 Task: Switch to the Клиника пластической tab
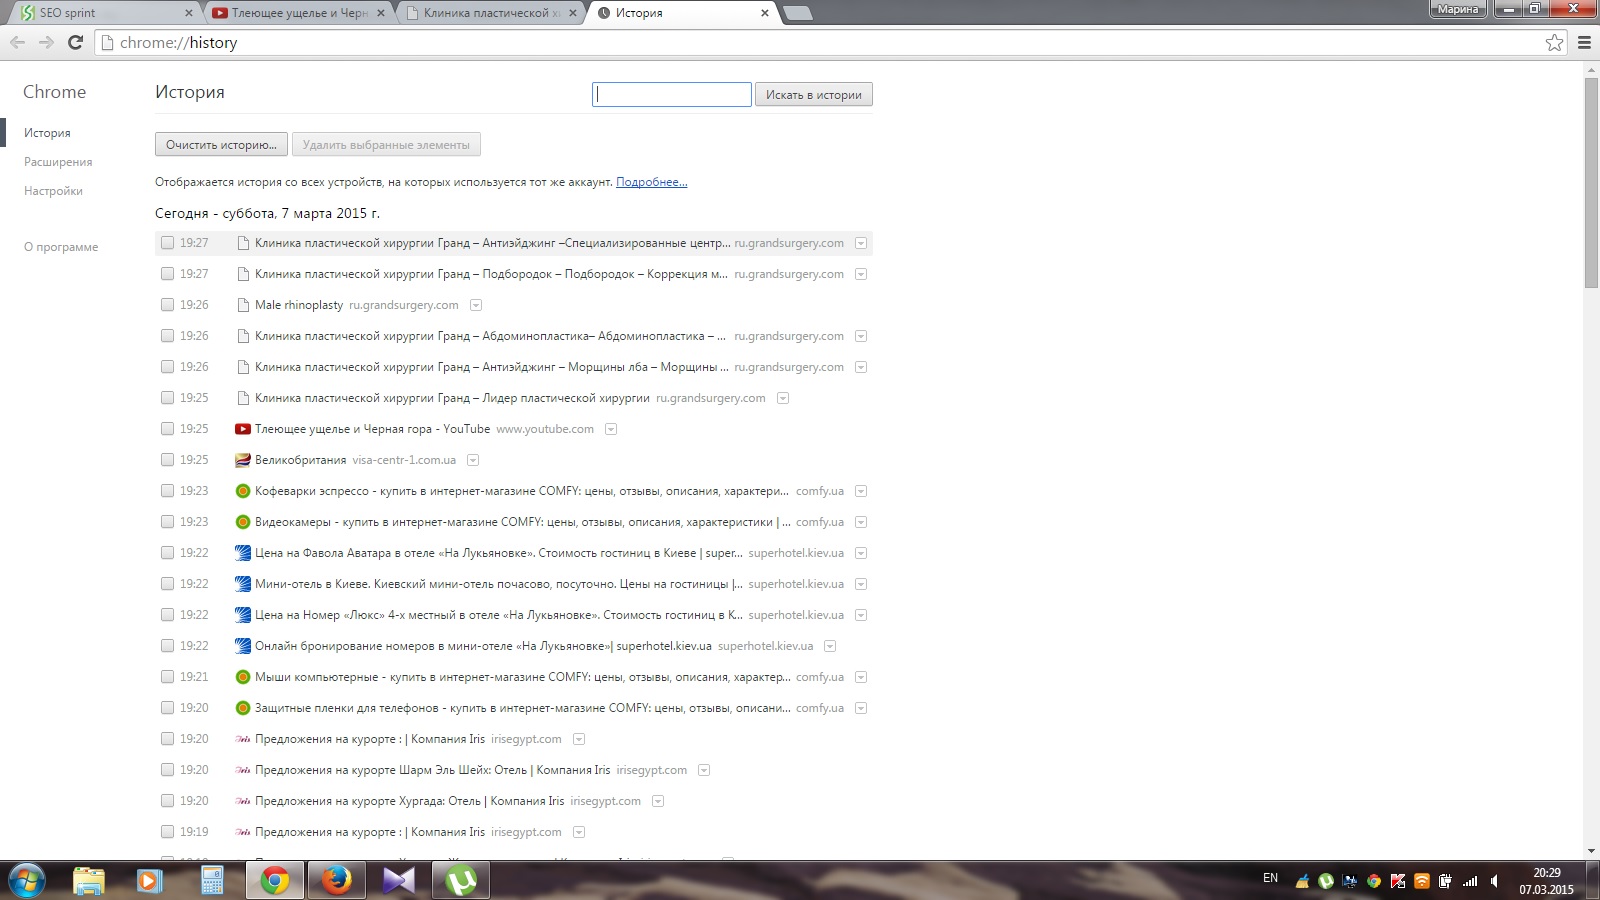490,13
